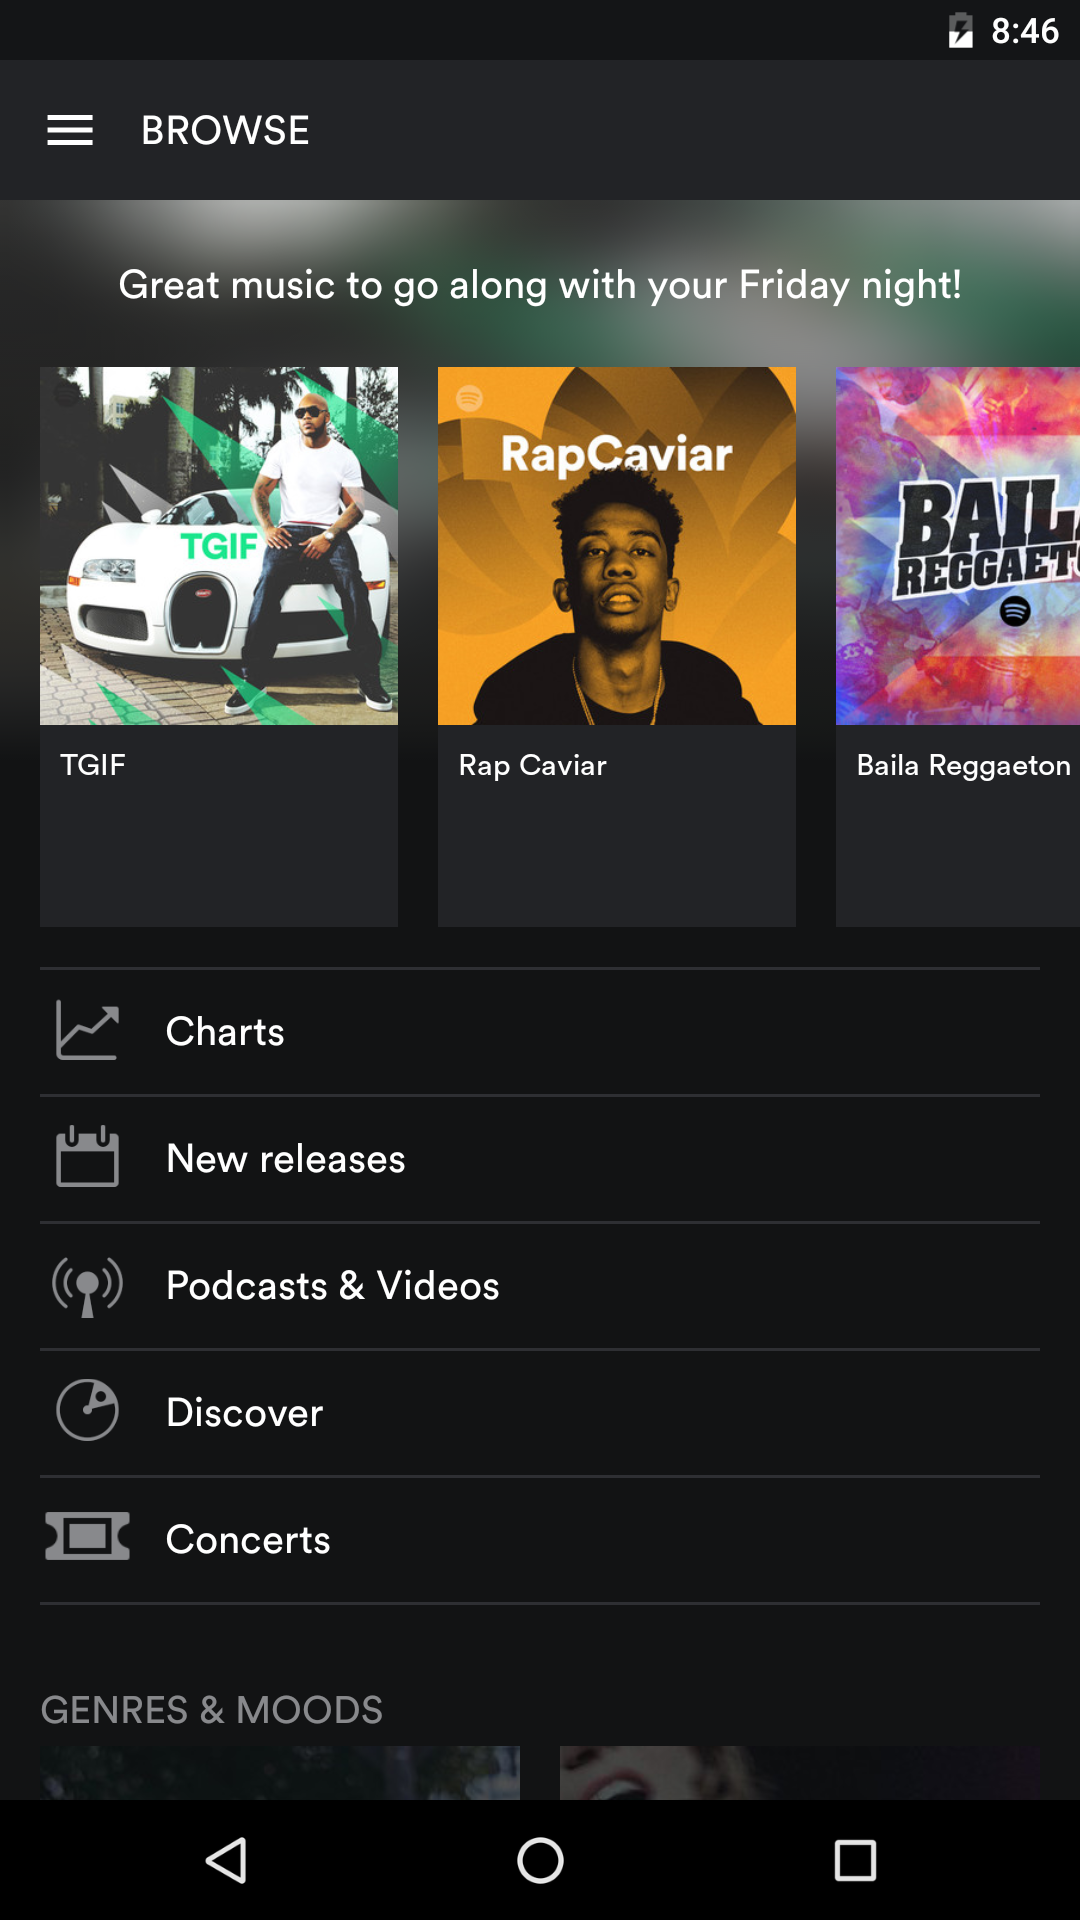Screen dimensions: 1080x1920
Task: Go to Podcasts & Videos
Action: (x=333, y=1286)
